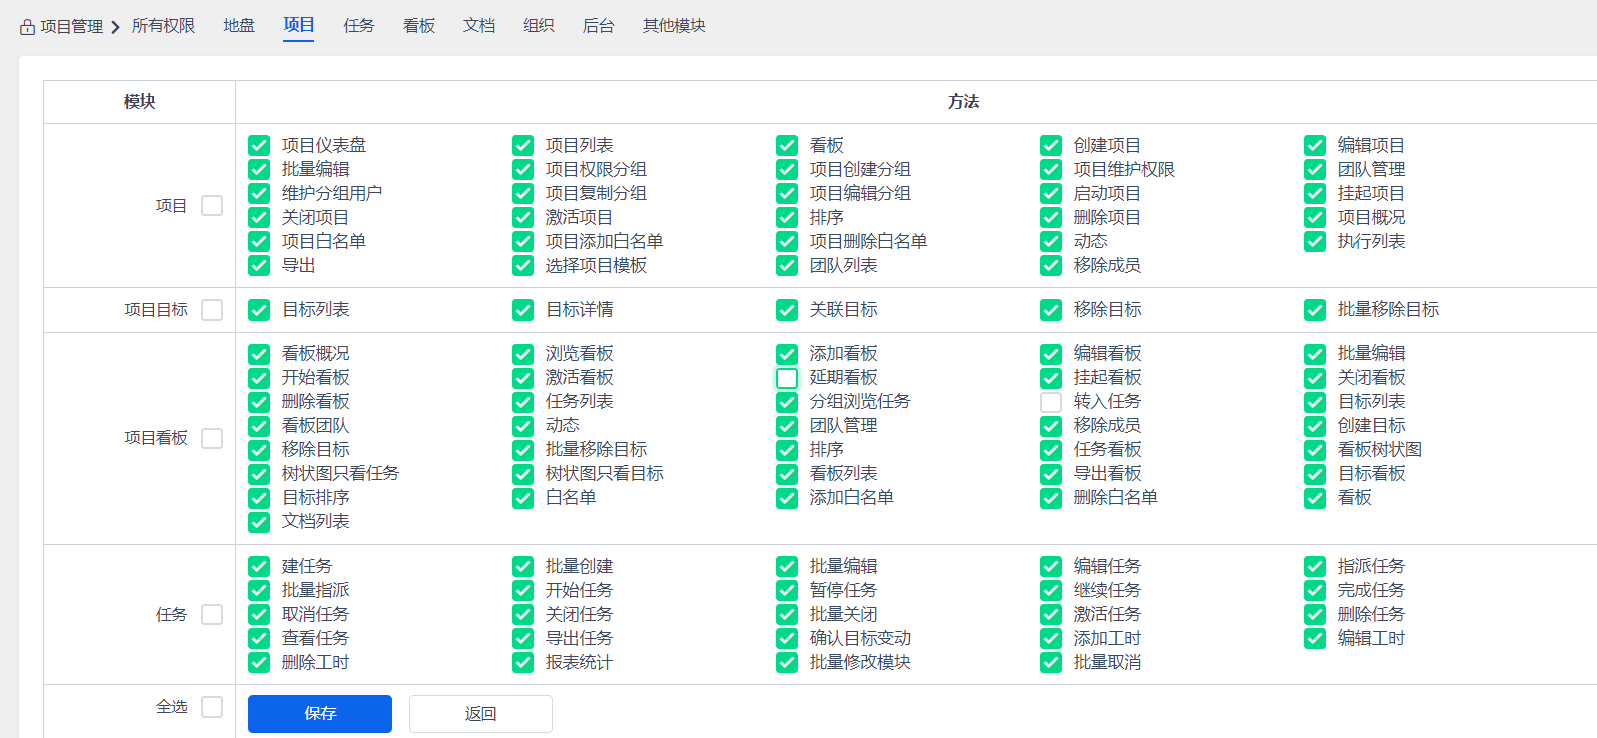Enable the 转入任务 checkbox
This screenshot has width=1597, height=738.
pos(1051,402)
